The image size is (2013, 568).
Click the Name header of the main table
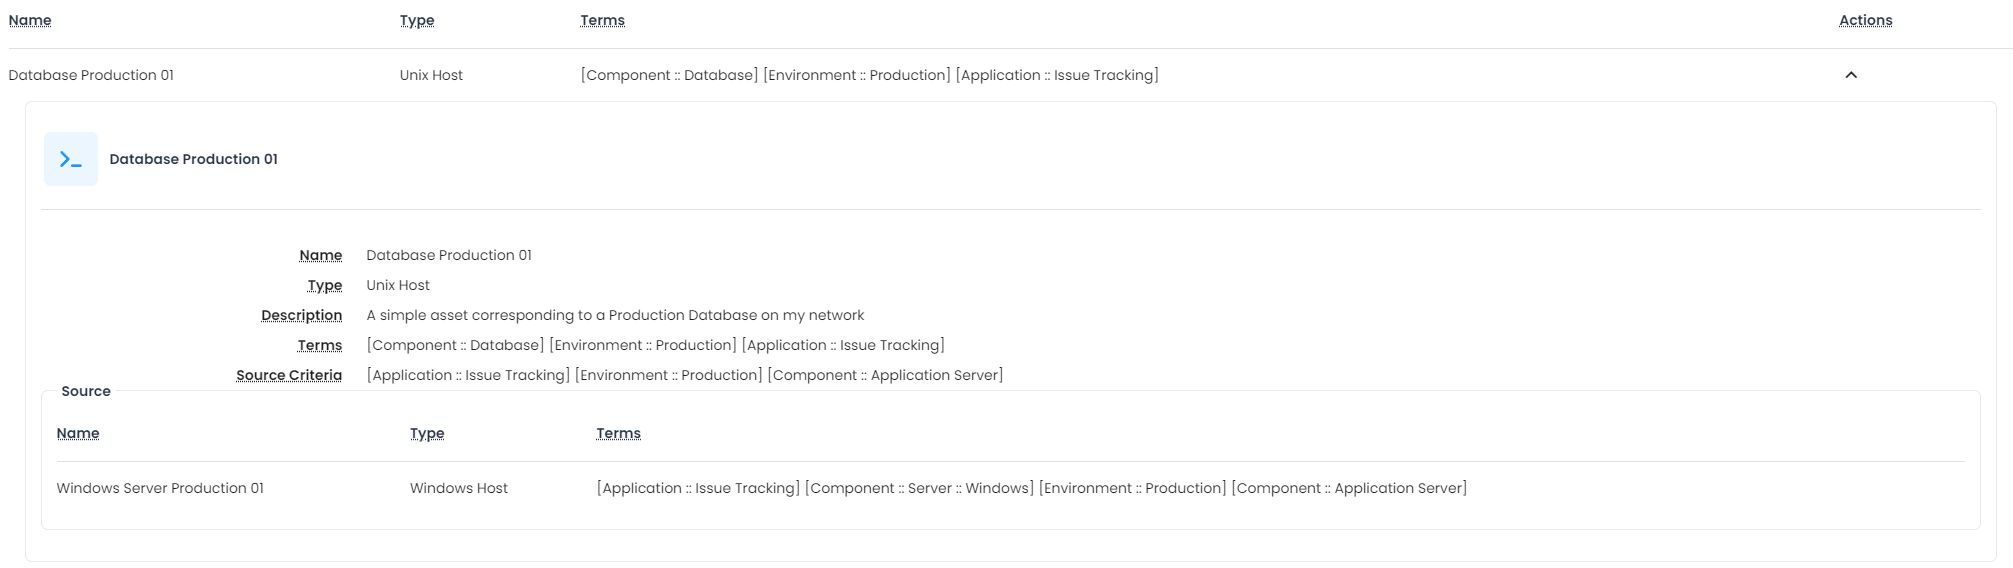(x=30, y=20)
